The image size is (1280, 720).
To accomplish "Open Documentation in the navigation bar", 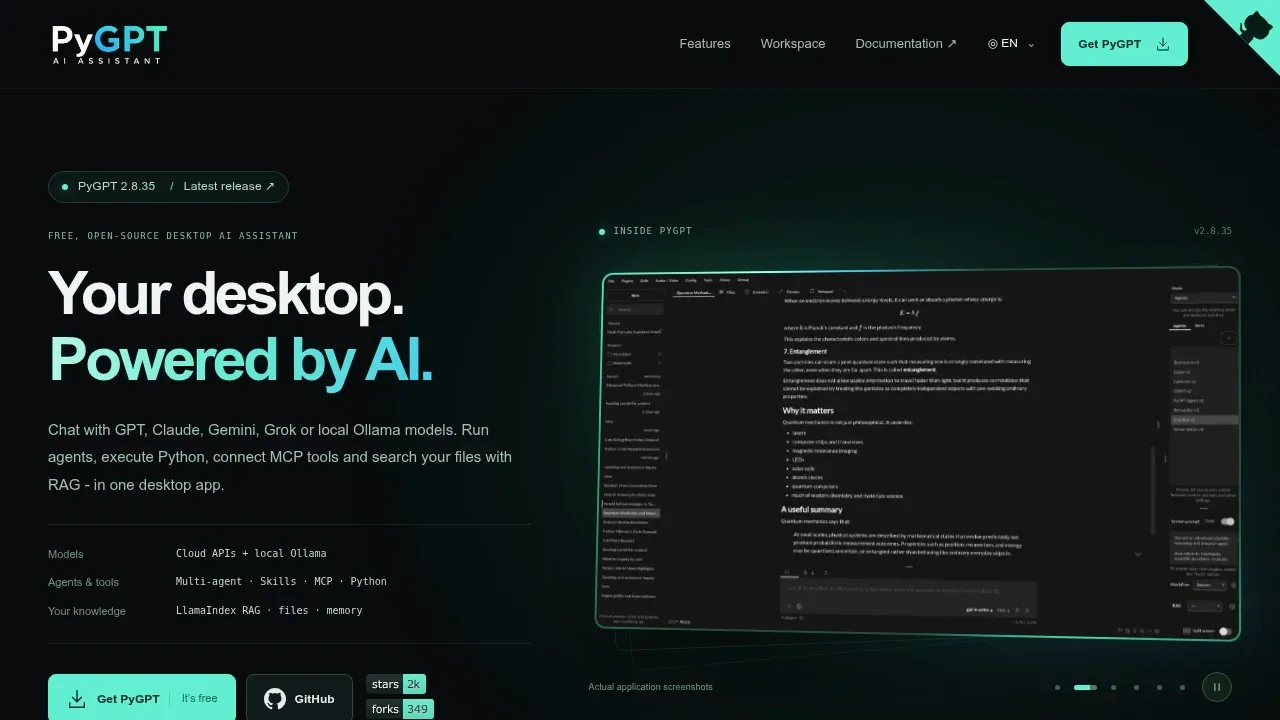I will pos(906,44).
